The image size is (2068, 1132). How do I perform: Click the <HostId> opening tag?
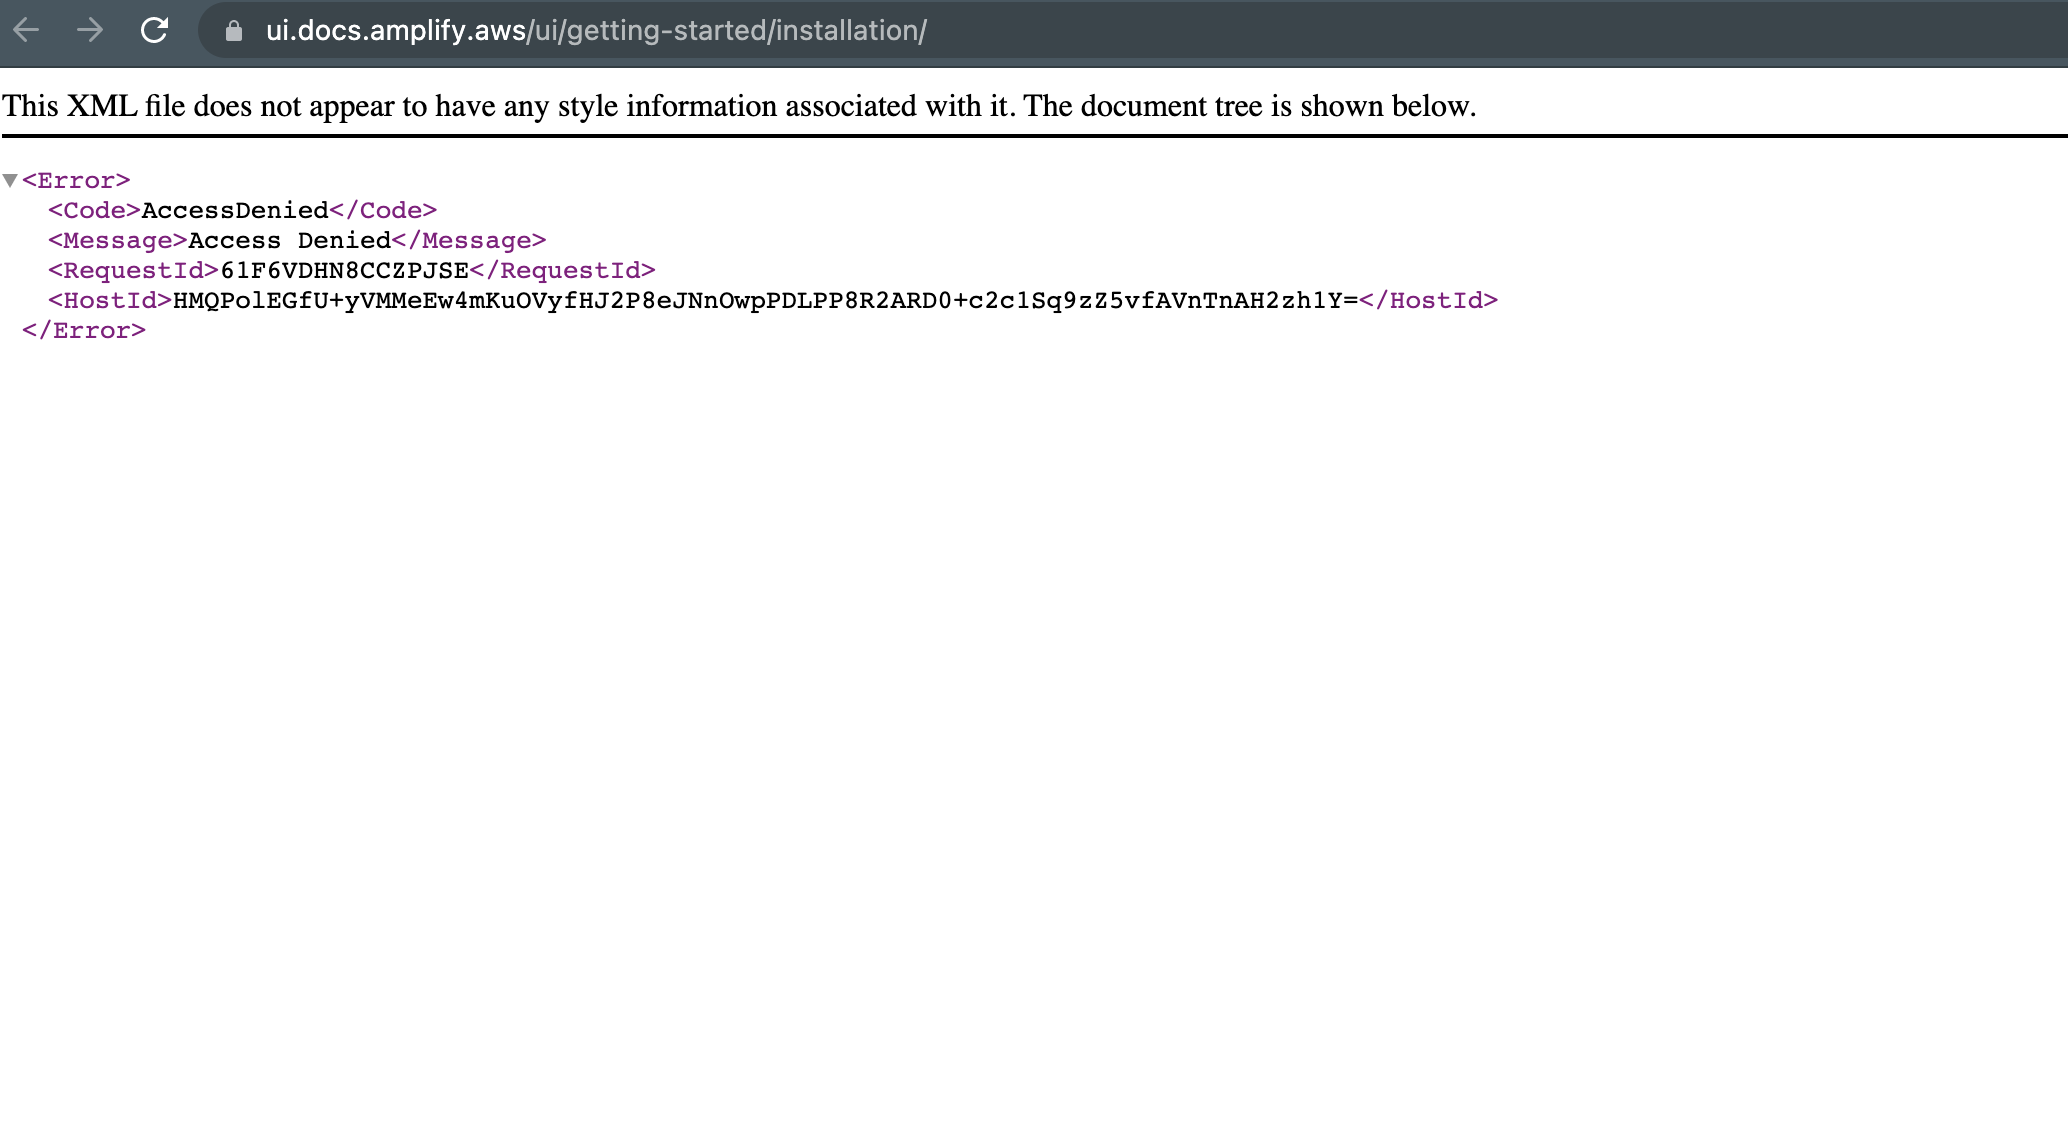click(110, 300)
